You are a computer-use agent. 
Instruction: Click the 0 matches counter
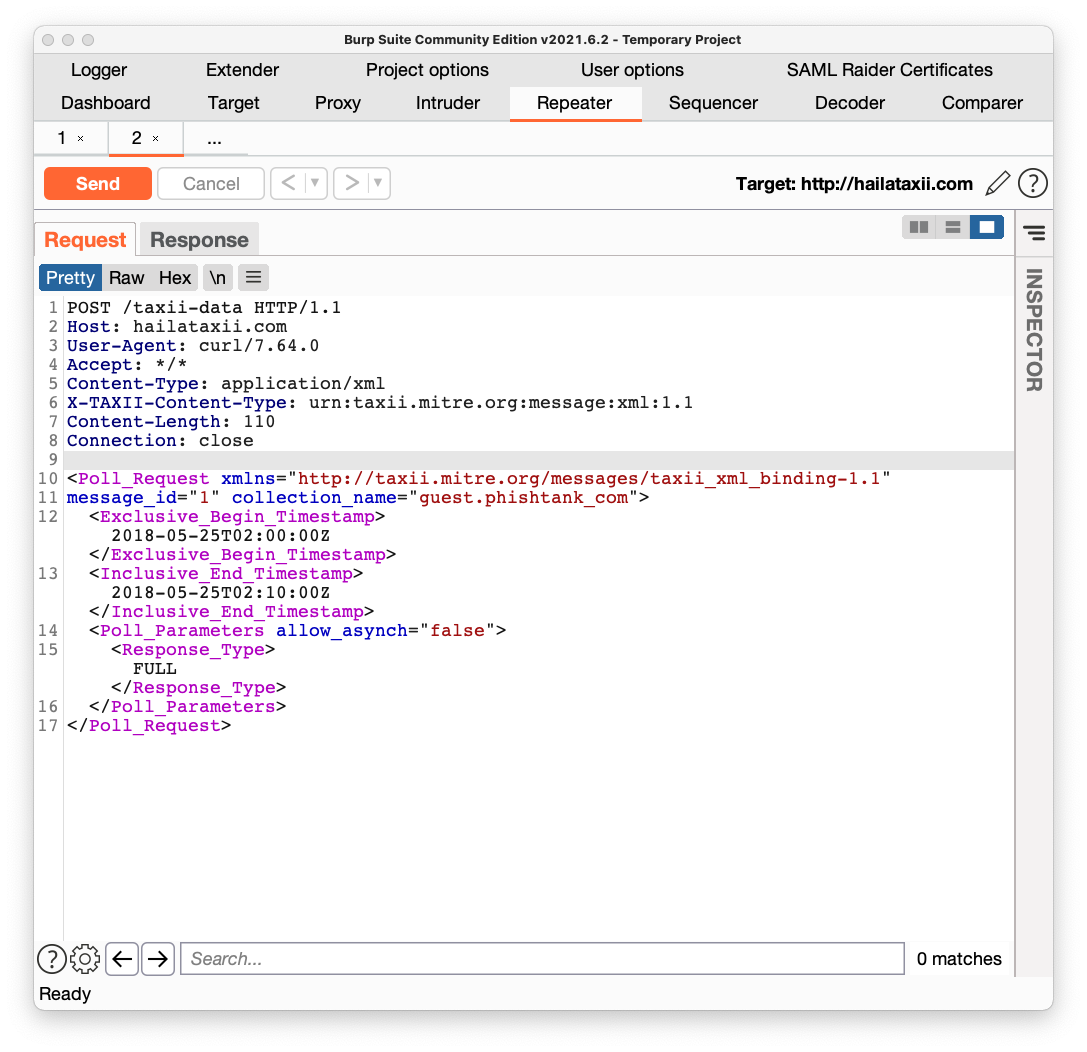[x=959, y=959]
